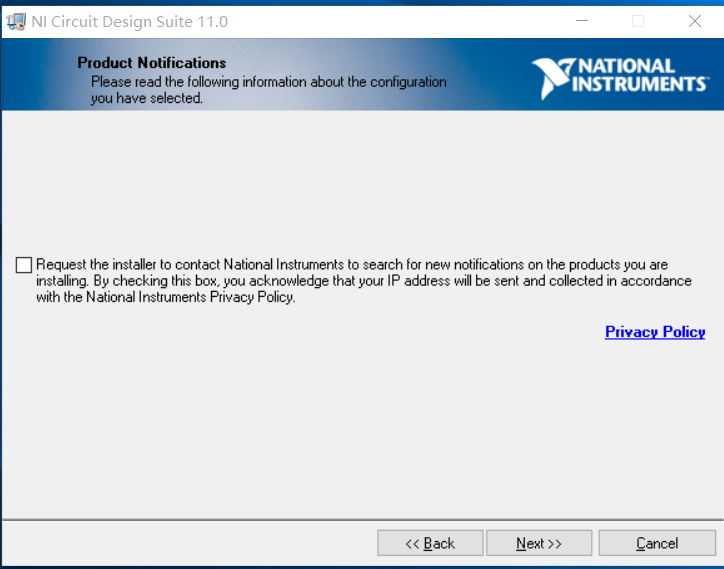Image resolution: width=724 pixels, height=569 pixels.
Task: Click the installer icon in the title bar
Action: click(16, 22)
